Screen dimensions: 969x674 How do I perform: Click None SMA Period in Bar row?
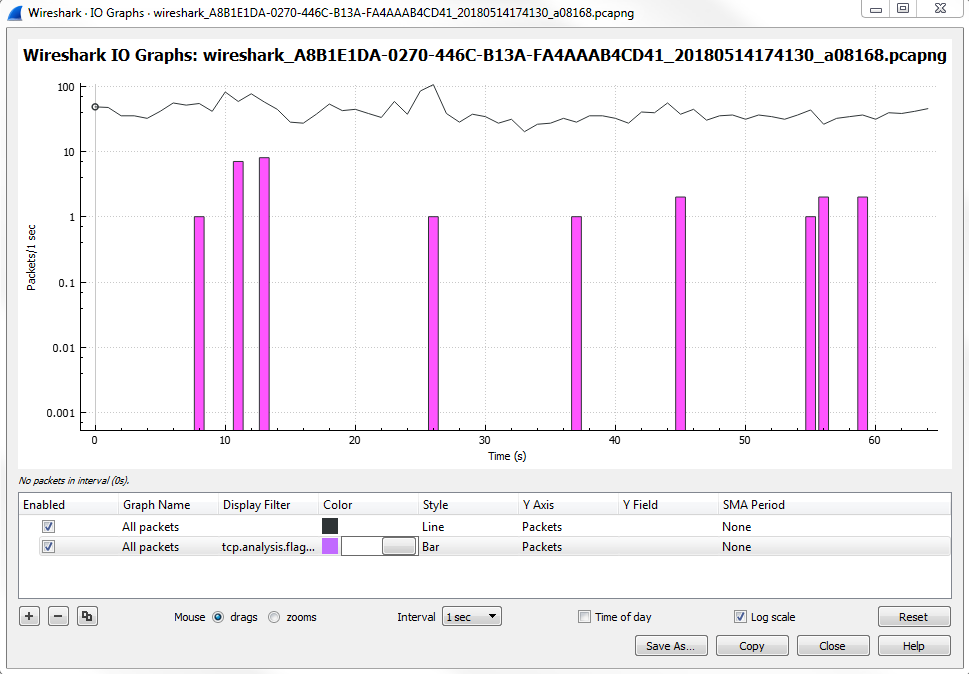coord(737,547)
